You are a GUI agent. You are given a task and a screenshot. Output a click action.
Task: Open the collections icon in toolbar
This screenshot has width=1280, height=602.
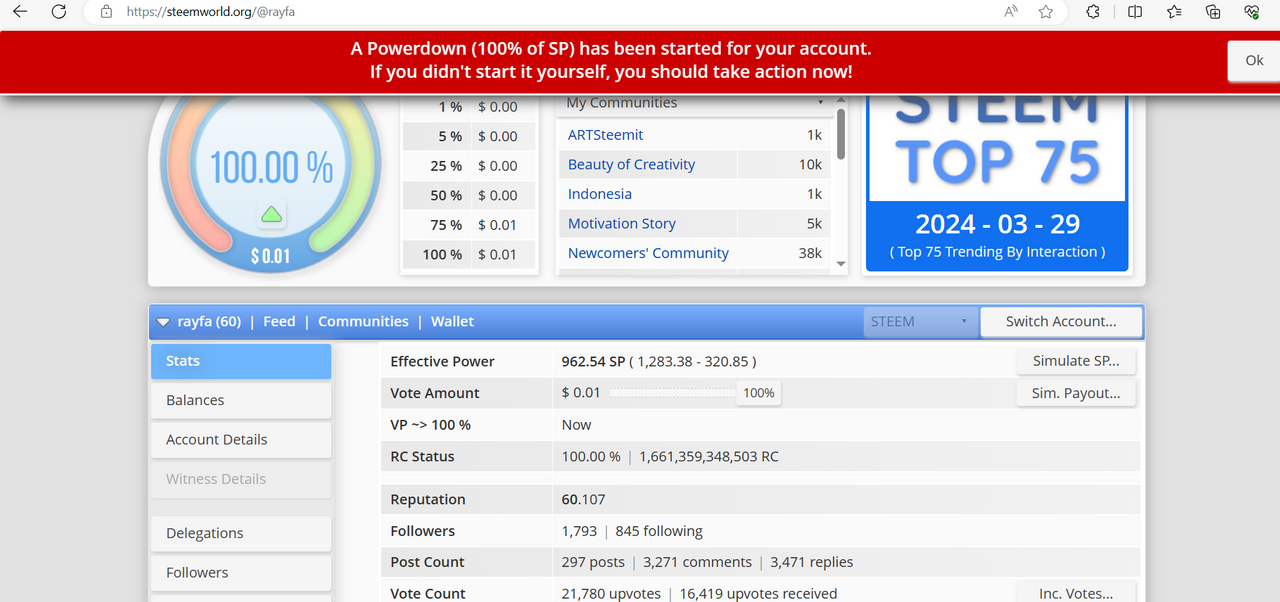(1213, 12)
